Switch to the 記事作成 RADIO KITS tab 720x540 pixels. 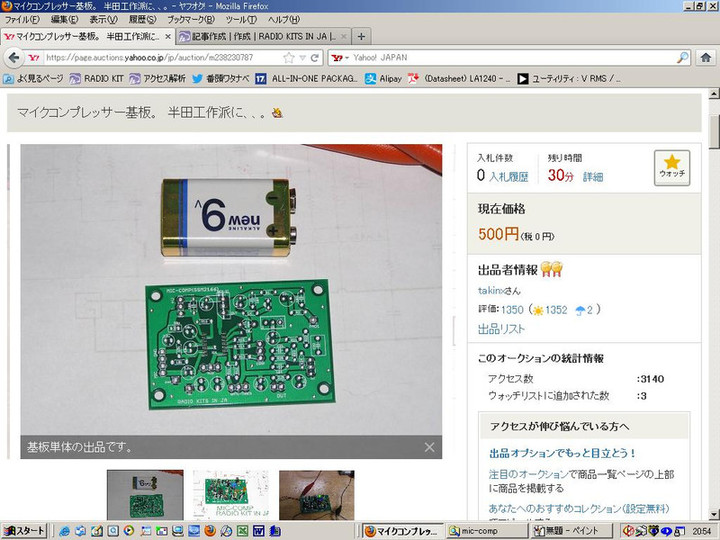(x=263, y=36)
